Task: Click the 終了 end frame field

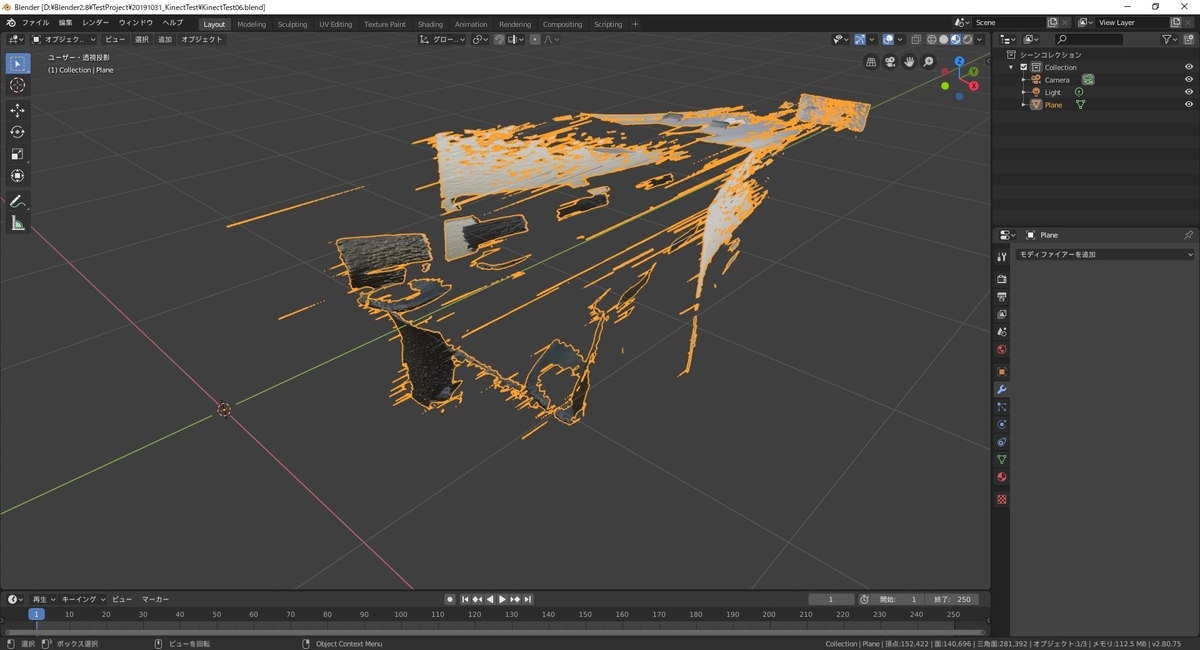Action: pyautogui.click(x=953, y=599)
